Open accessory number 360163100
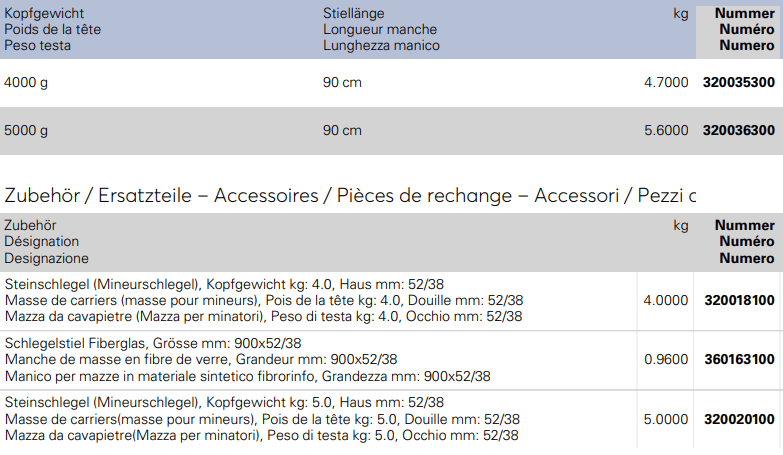The width and height of the screenshot is (783, 455). [x=739, y=359]
